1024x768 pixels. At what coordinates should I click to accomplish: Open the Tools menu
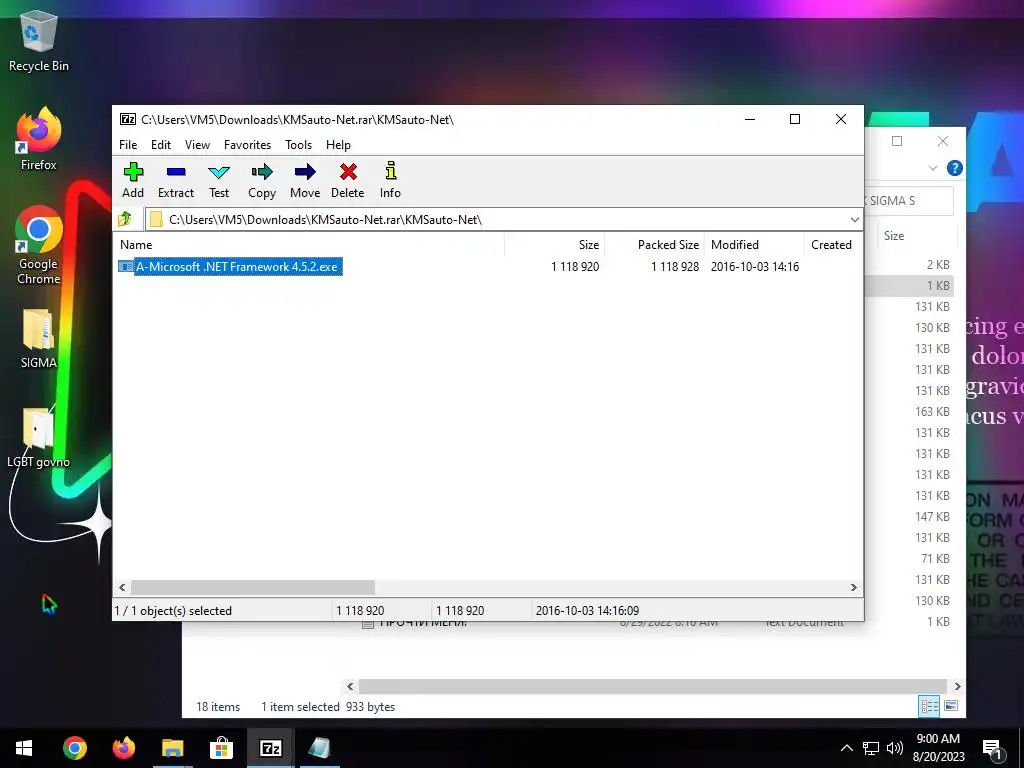coord(298,145)
